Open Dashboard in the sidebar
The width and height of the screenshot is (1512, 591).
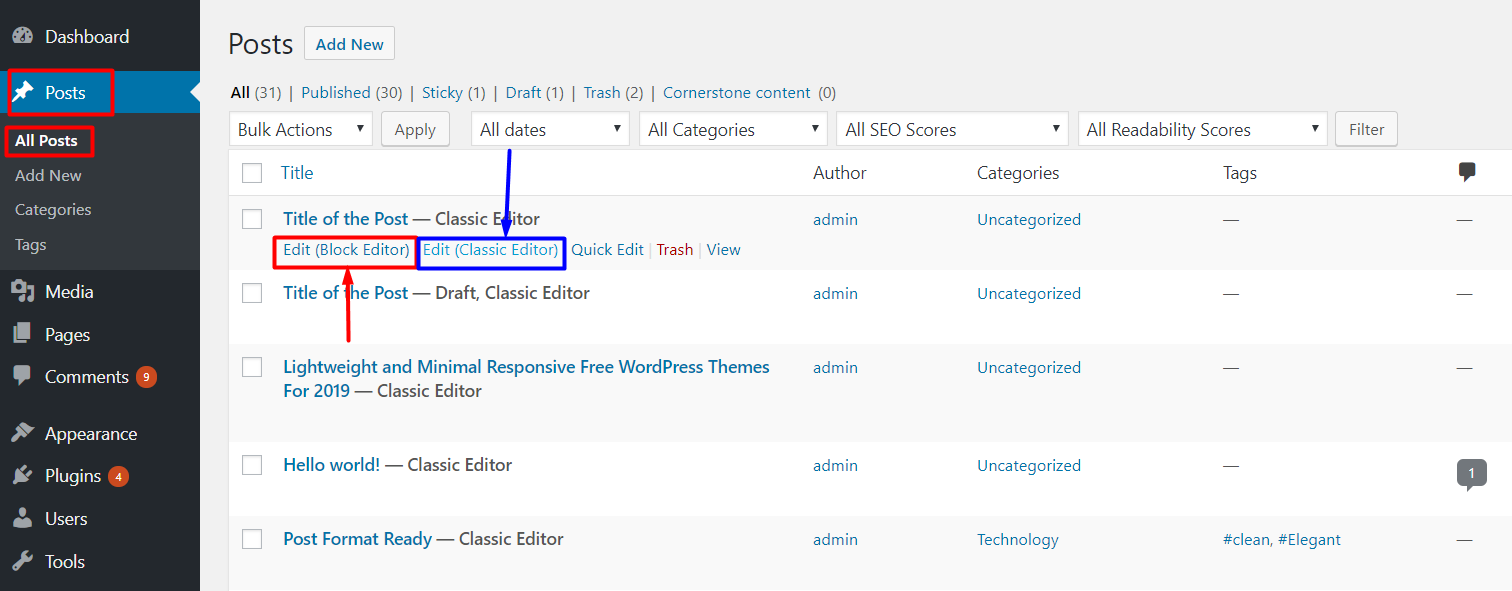click(x=87, y=36)
